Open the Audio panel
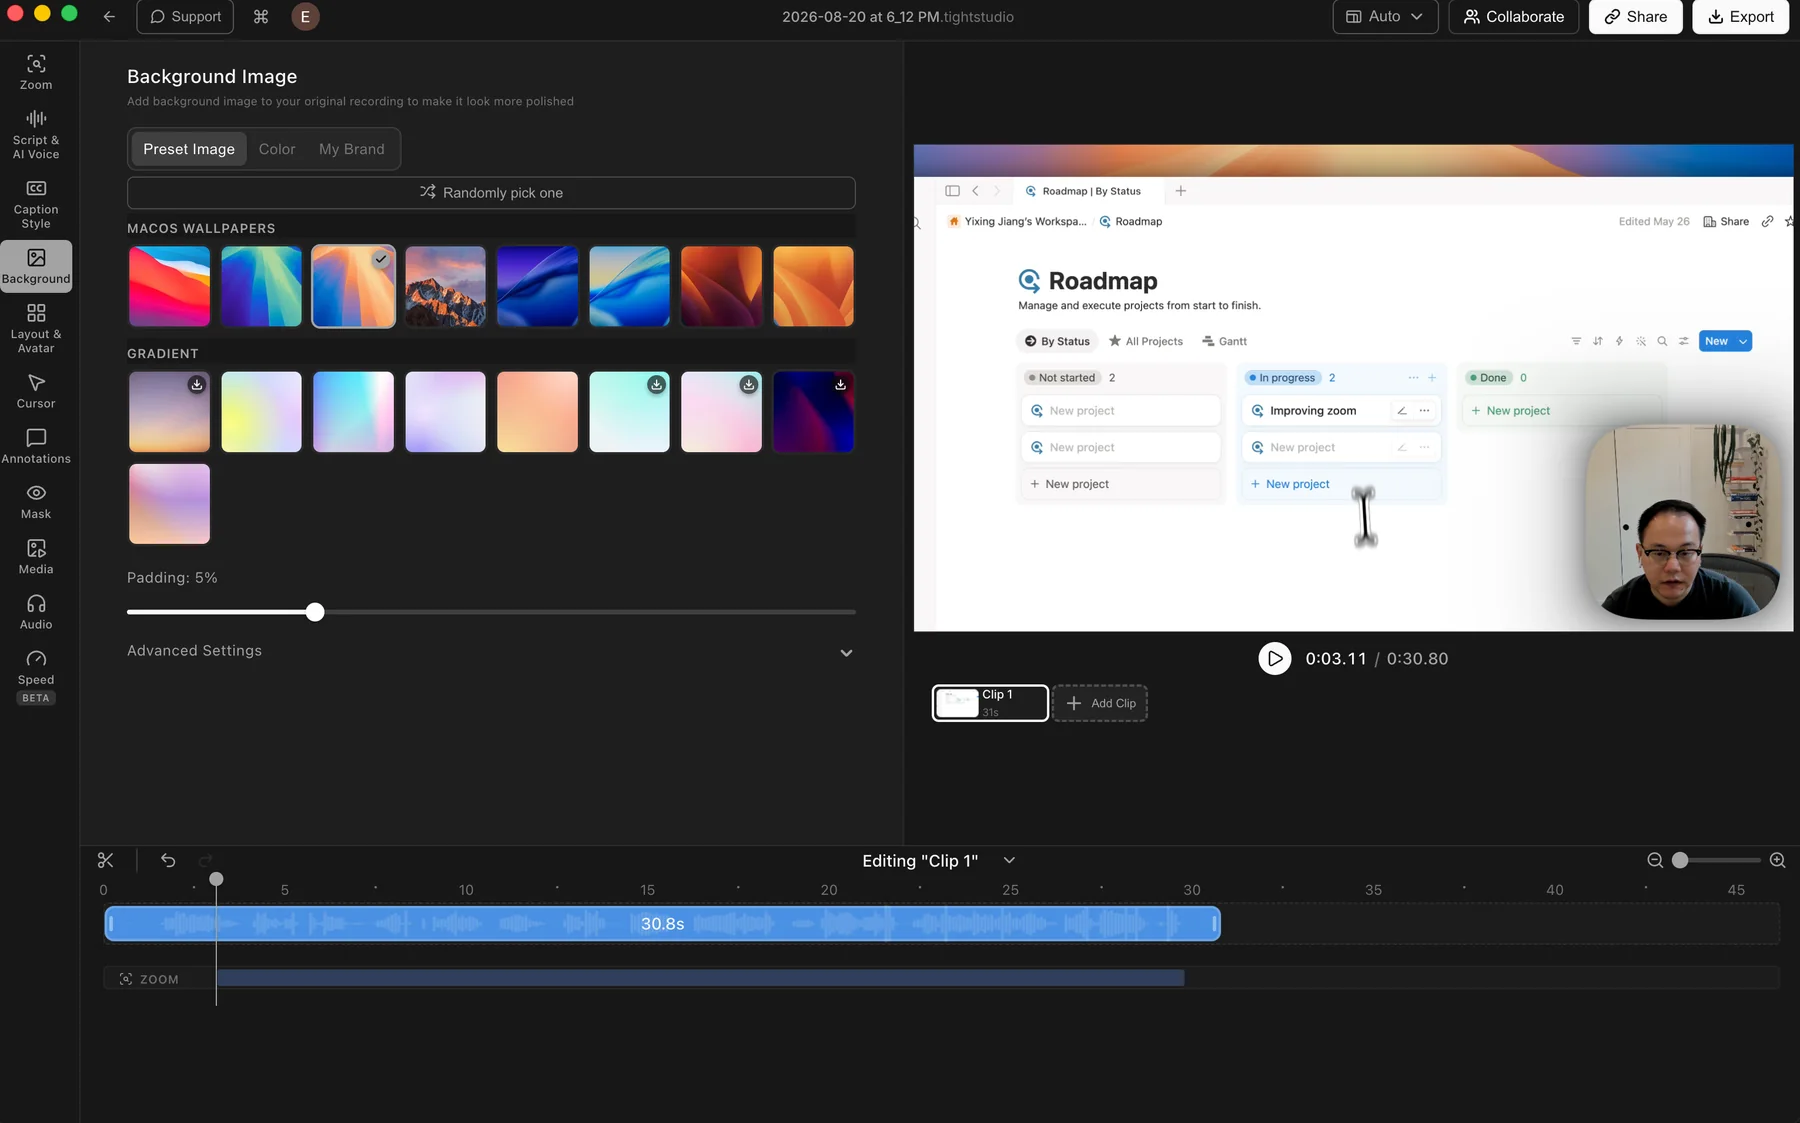The height and width of the screenshot is (1123, 1800). (x=36, y=612)
